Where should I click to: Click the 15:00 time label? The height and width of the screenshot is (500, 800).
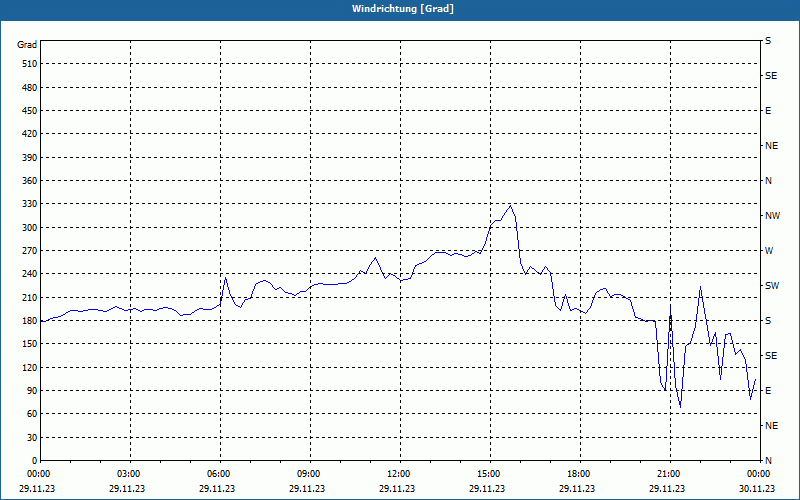coord(490,474)
